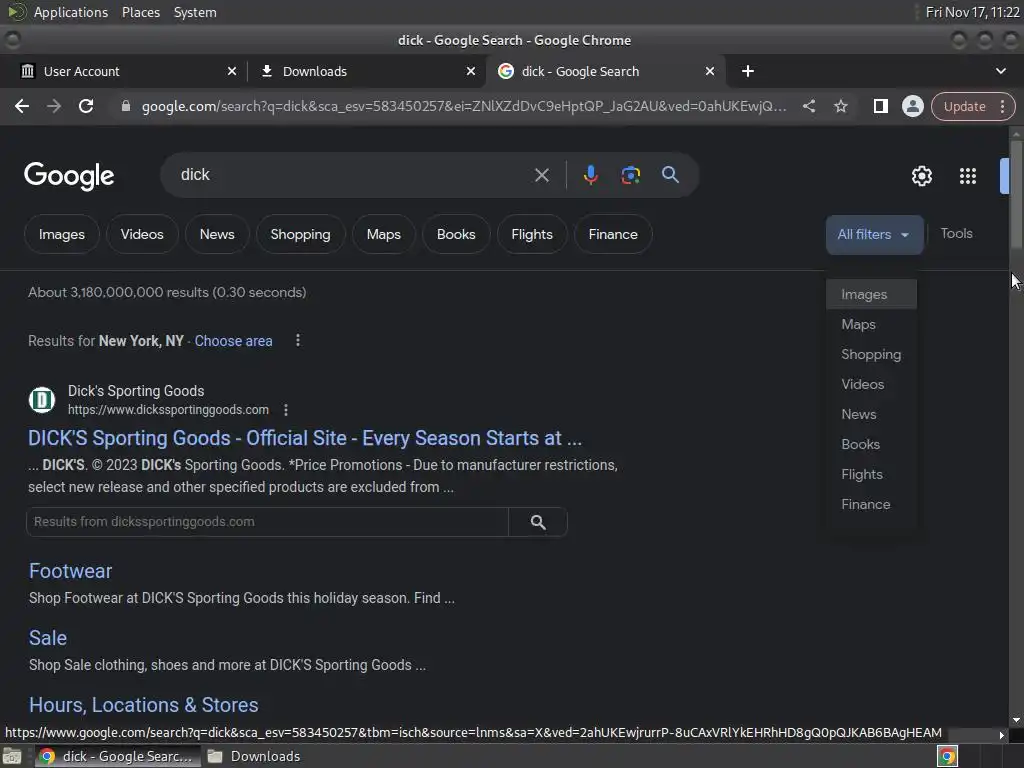Open the Google apps grid
This screenshot has width=1024, height=768.
(968, 176)
